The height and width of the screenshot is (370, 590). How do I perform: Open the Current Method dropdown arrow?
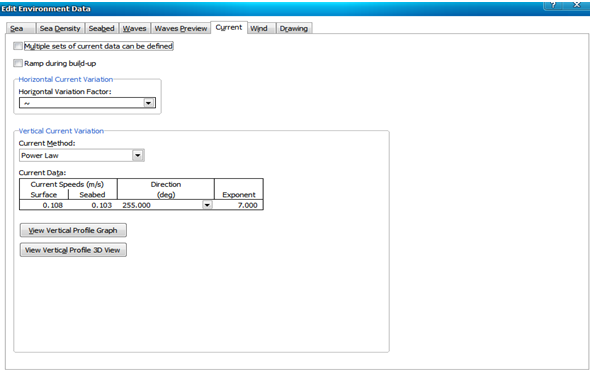click(138, 155)
